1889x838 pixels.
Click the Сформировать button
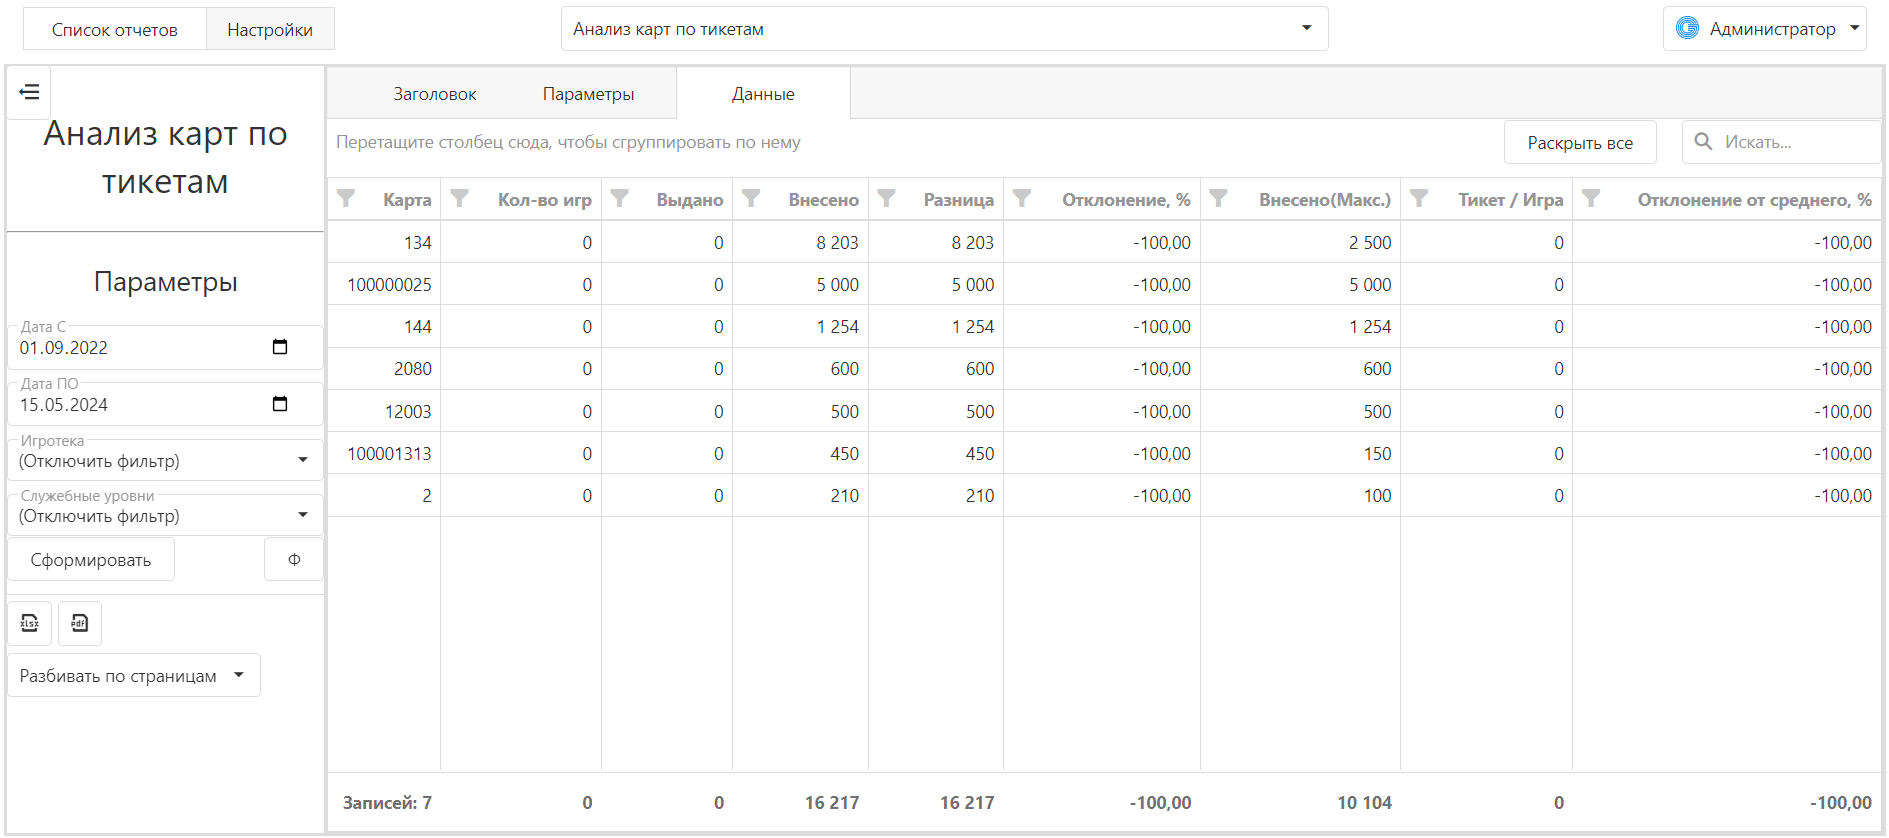pyautogui.click(x=91, y=559)
